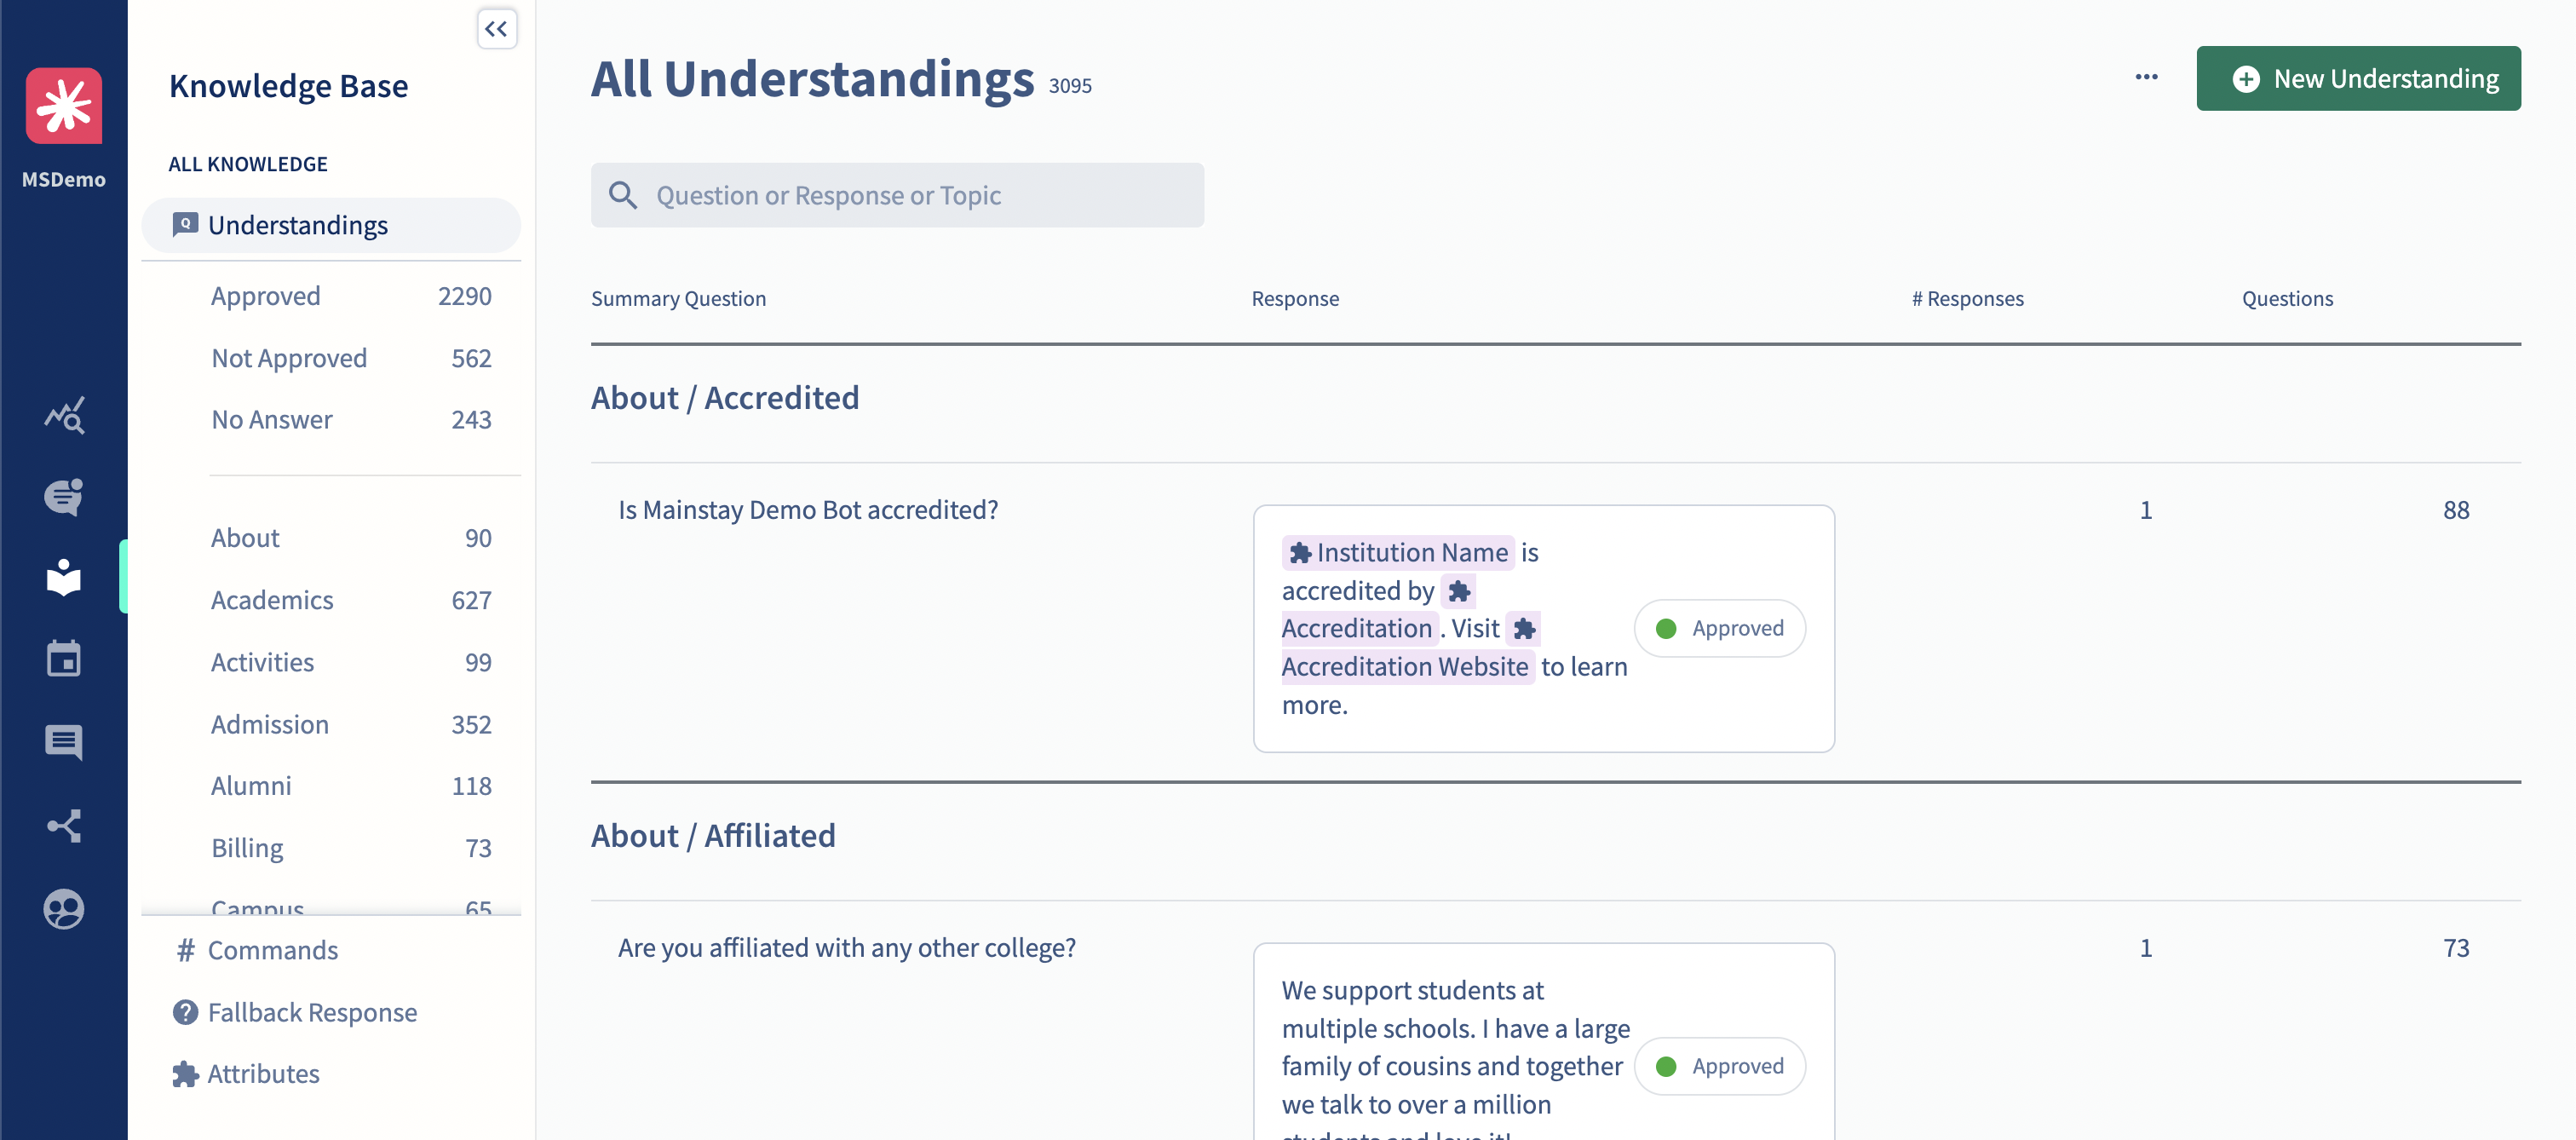Open Approved status for affiliated response
Screen dimensions: 2576x1140
click(x=1719, y=1066)
